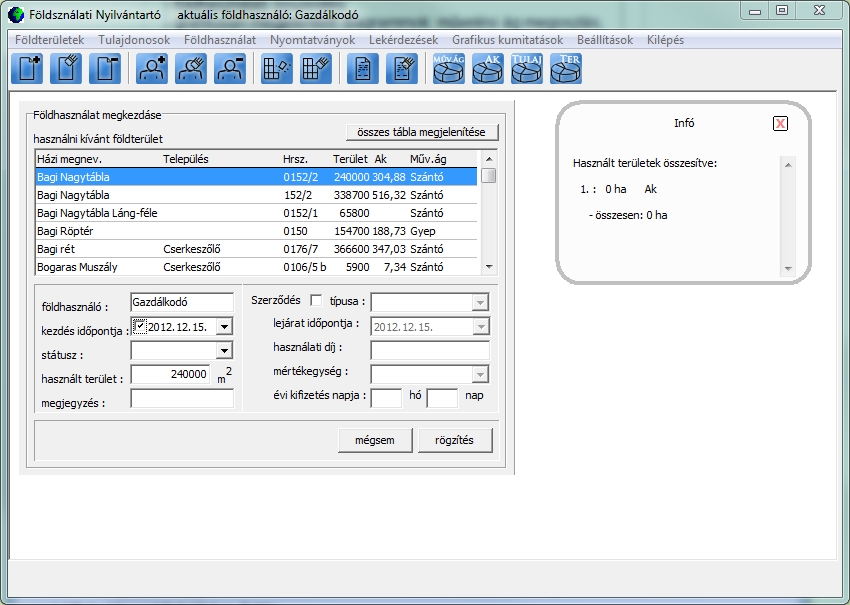Select the Bagi Nagytábla Láng-féle row
Screen dimensions: 850x605
256,213
